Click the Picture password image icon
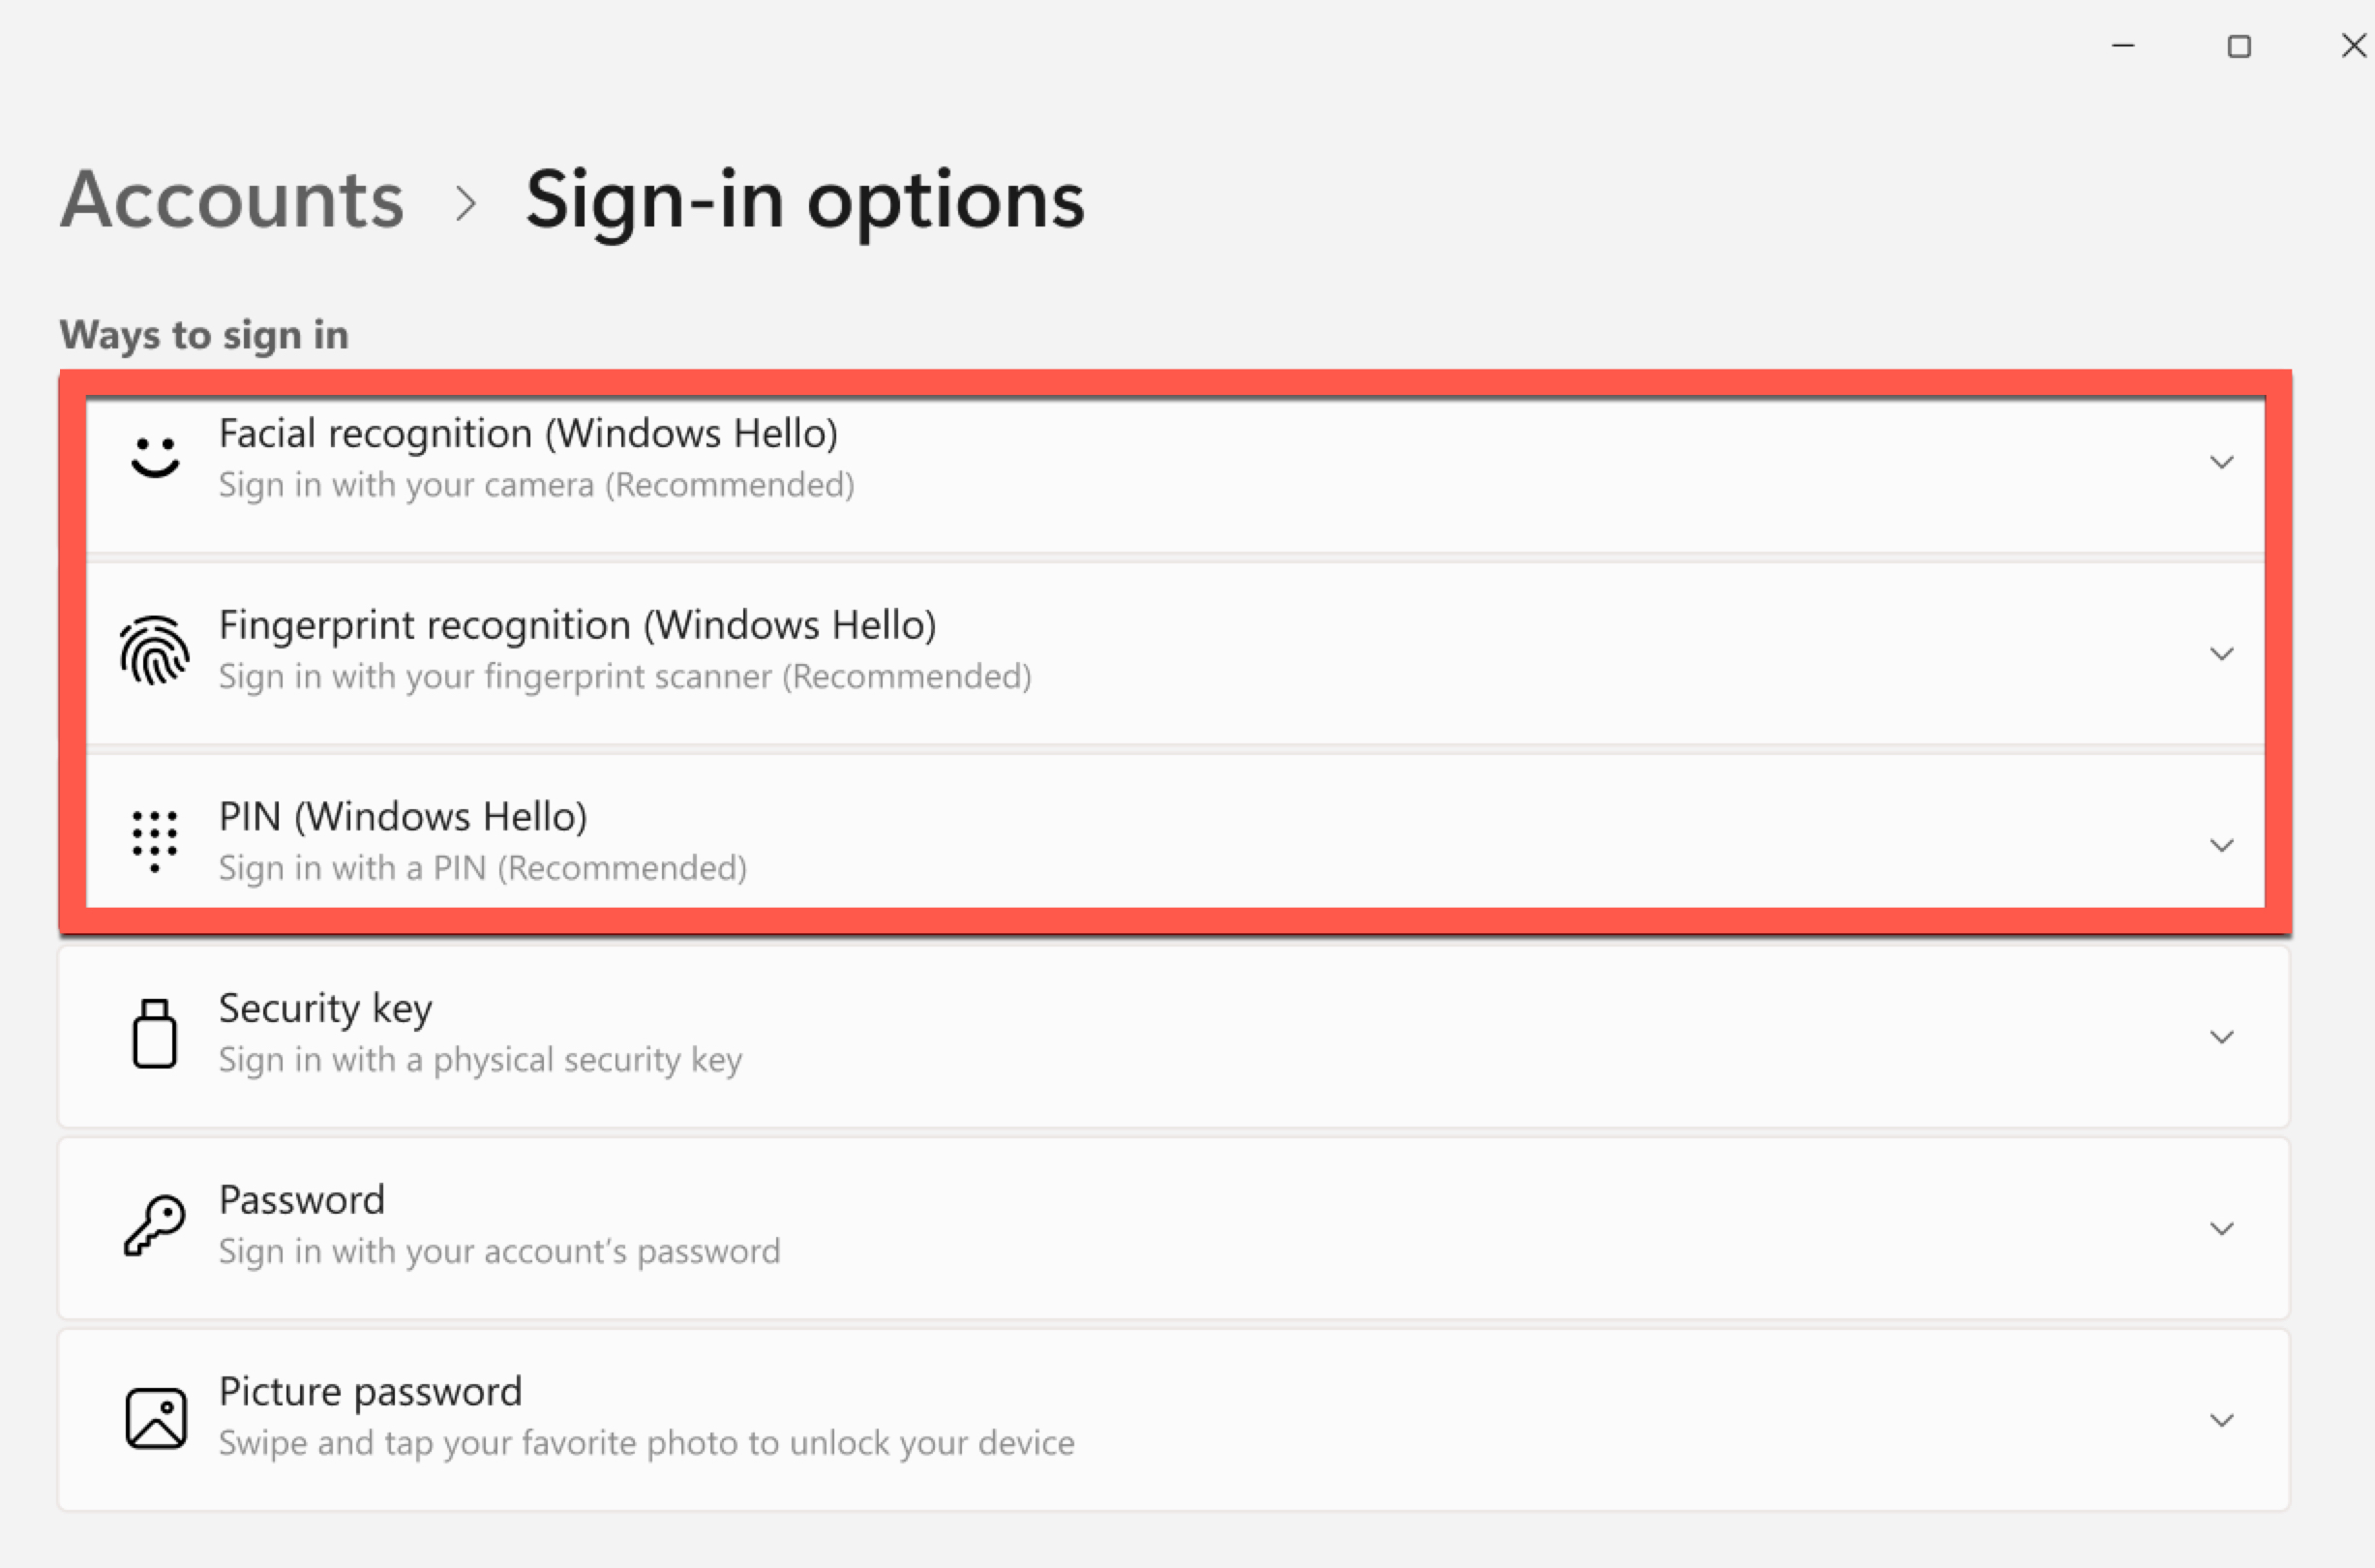Image resolution: width=2375 pixels, height=1568 pixels. click(155, 1417)
